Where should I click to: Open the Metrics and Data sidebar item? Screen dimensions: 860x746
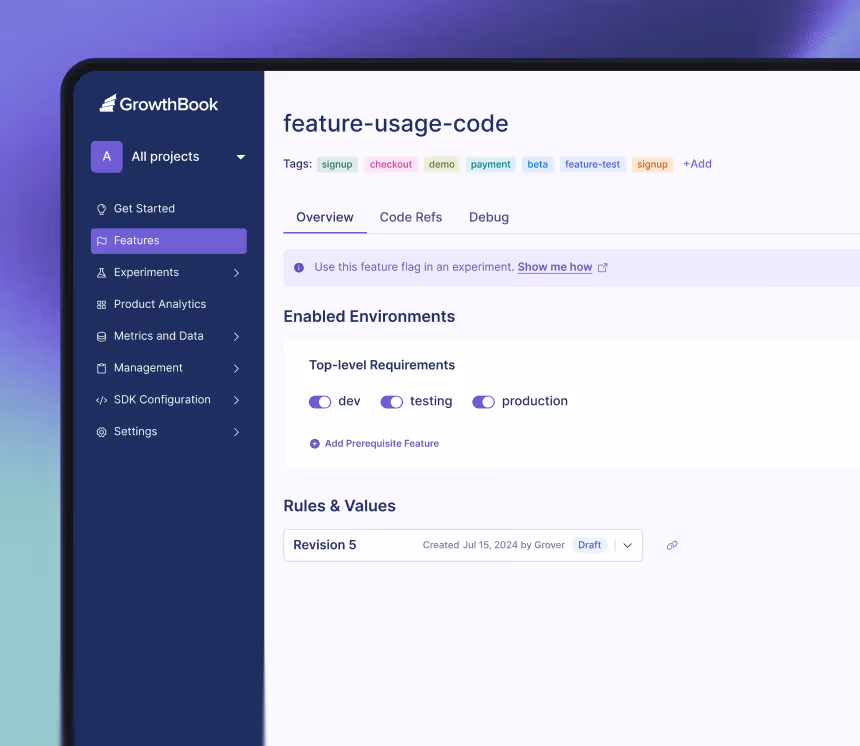169,336
